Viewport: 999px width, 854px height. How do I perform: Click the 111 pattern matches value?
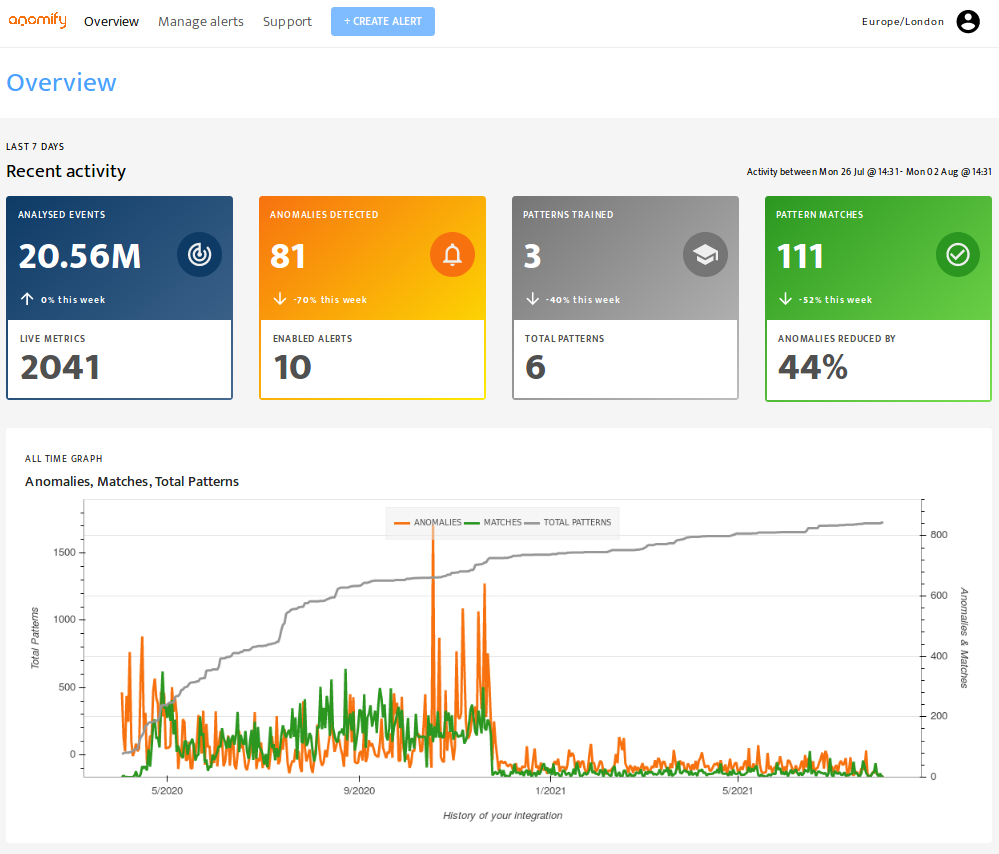(800, 256)
